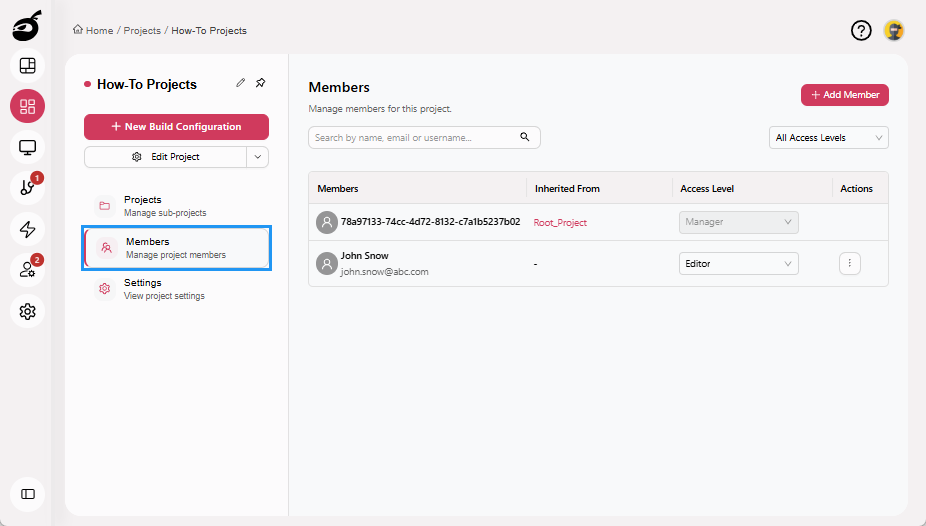Open Projects sub-projects menu item

point(177,205)
